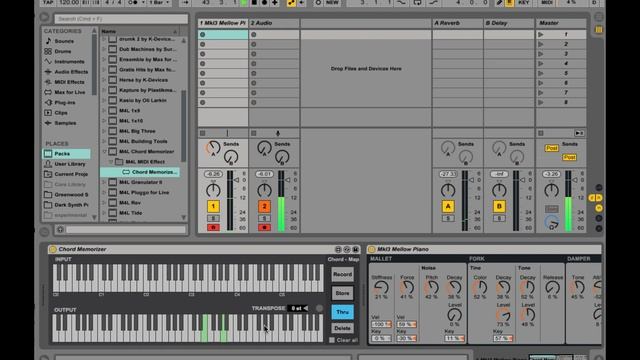The width and height of the screenshot is (640, 360).
Task: Select 2 Audio track header
Action: [274, 23]
